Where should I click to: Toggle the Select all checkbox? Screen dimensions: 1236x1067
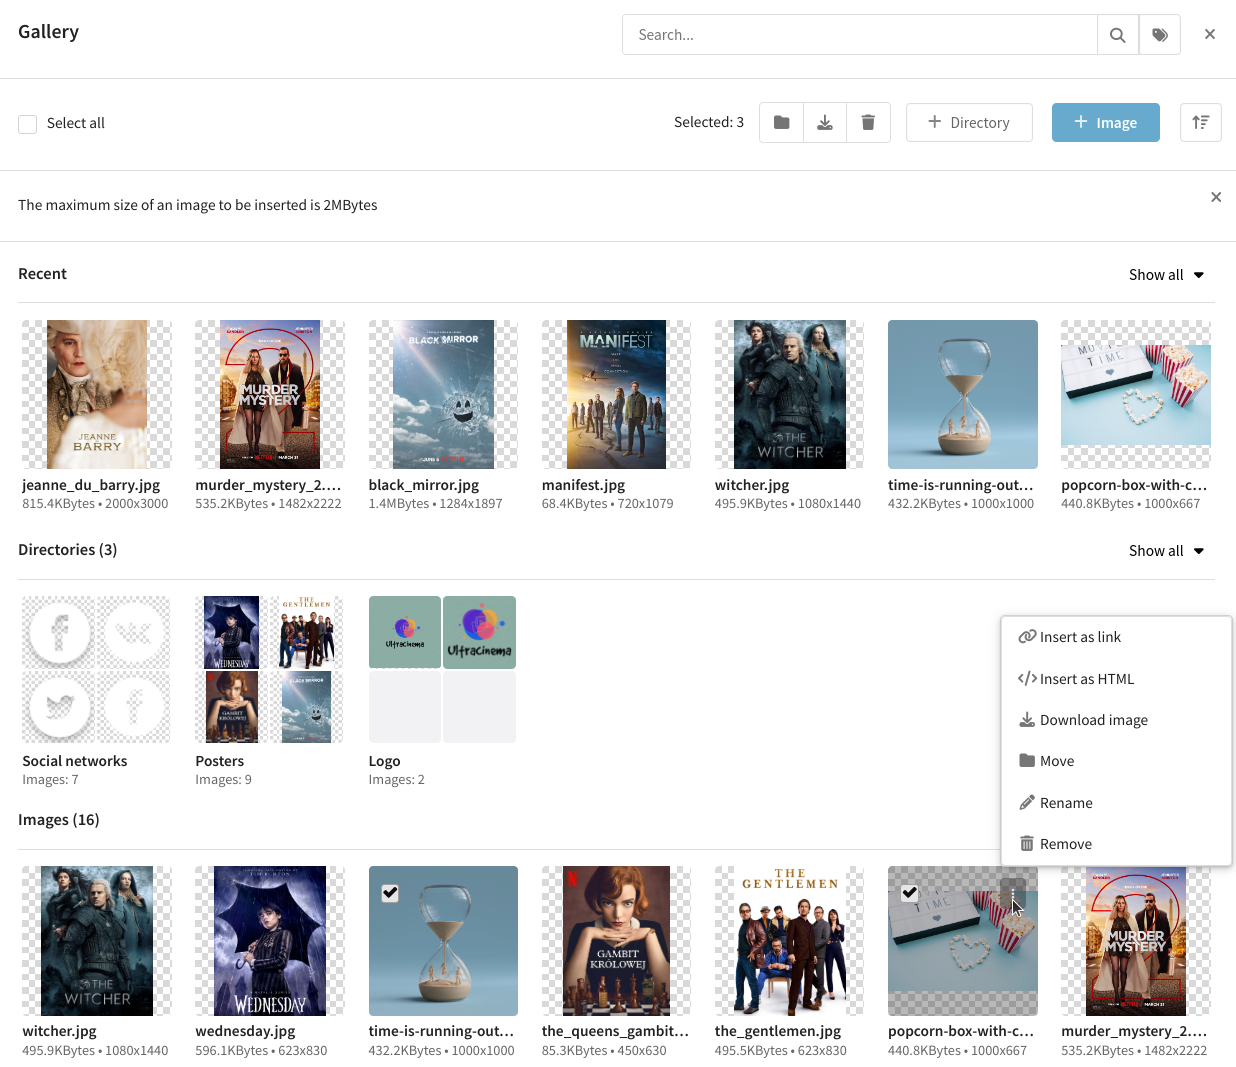28,124
